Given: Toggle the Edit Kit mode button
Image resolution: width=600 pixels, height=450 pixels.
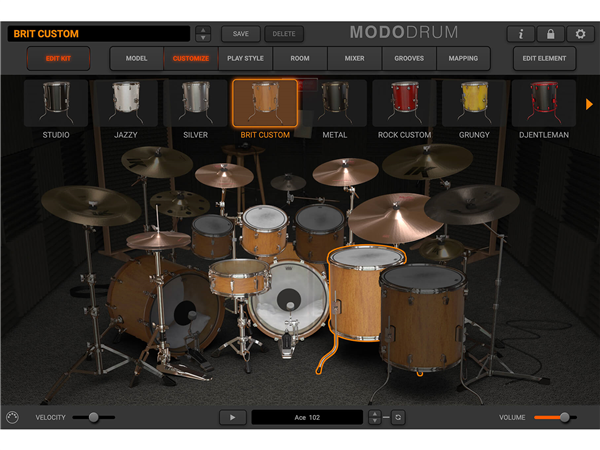Looking at the screenshot, I should [59, 58].
